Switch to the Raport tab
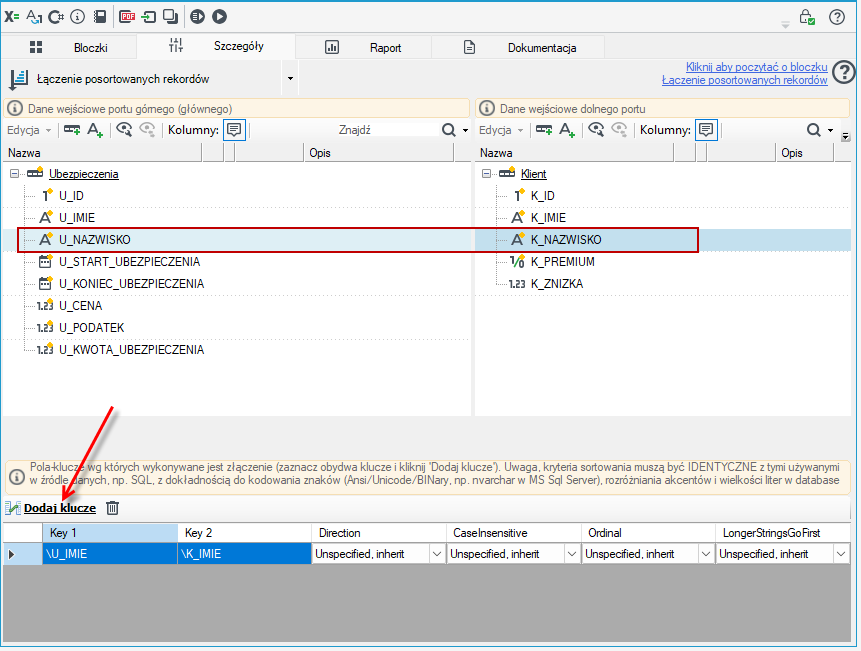This screenshot has height=651, width=861. pos(364,47)
